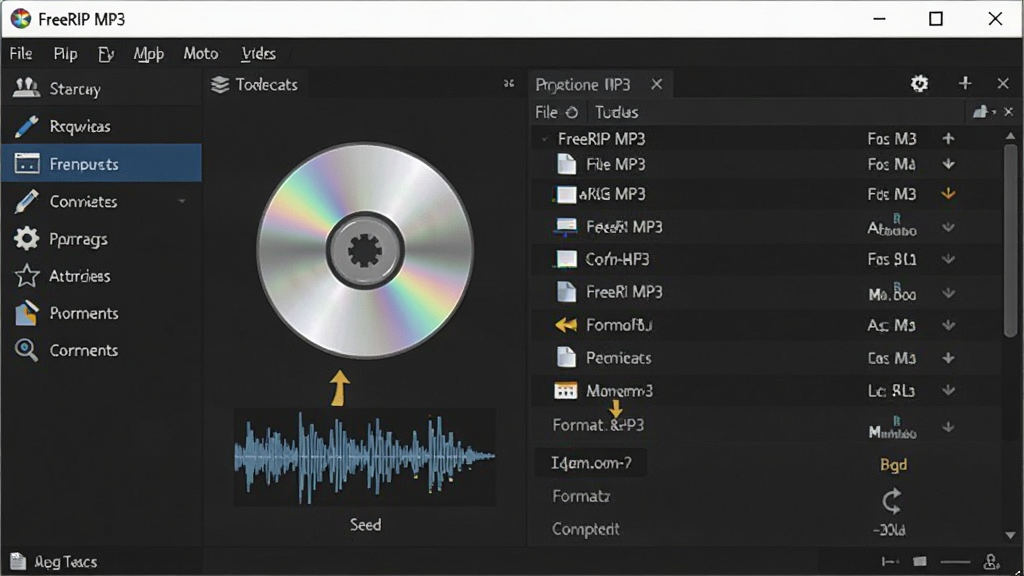Click the Tudus toolbar button
1024x576 pixels.
[x=616, y=112]
